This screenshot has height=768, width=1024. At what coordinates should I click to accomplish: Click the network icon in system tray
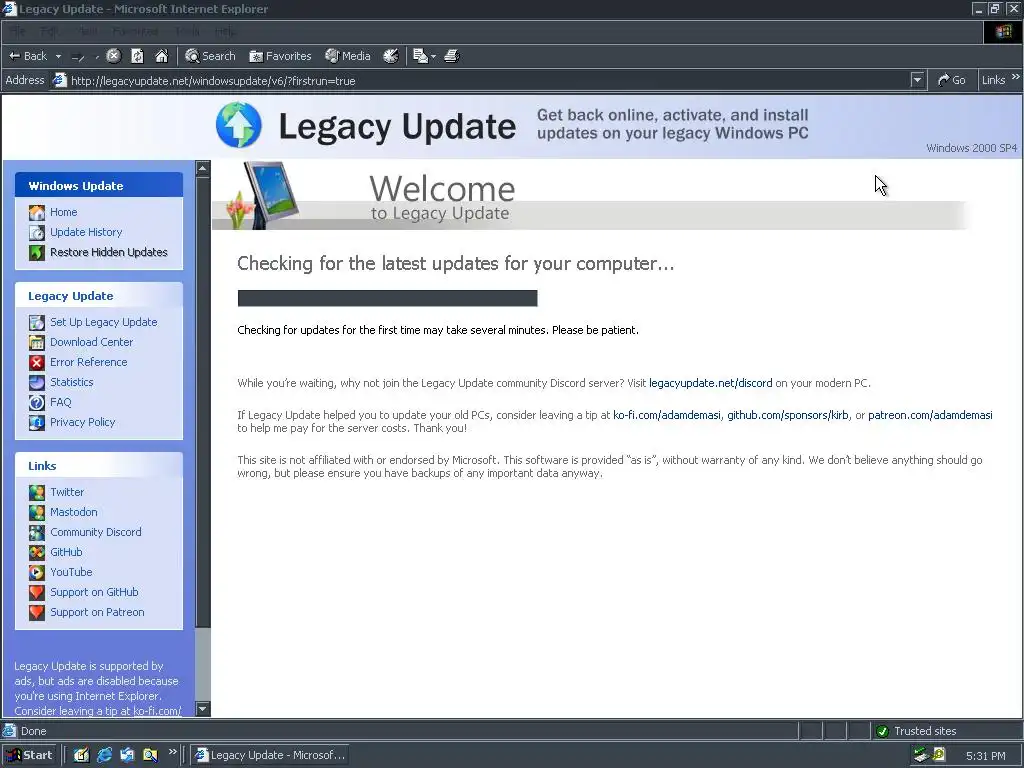click(921, 756)
